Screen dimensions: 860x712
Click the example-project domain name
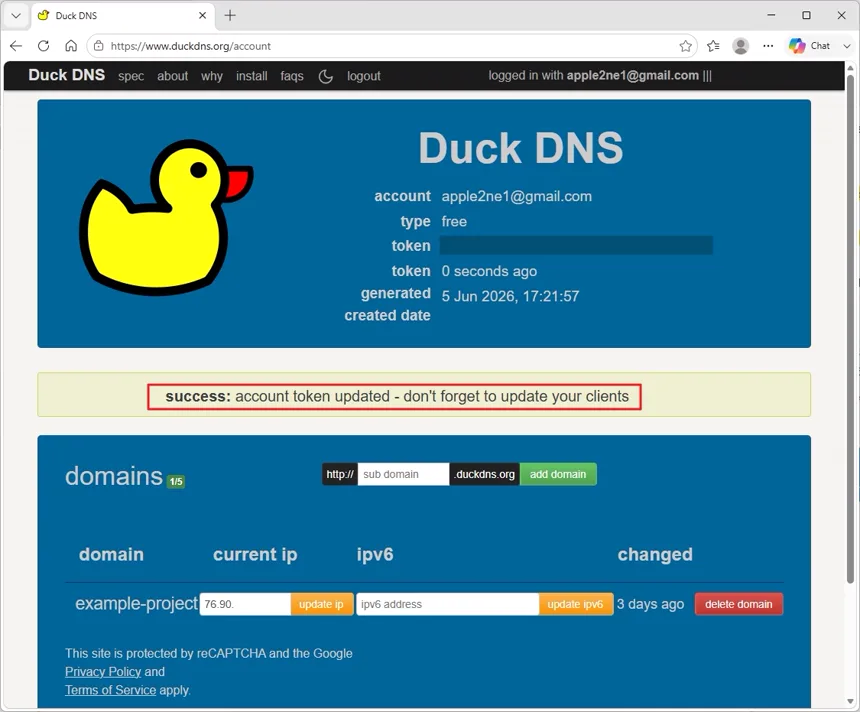pos(136,603)
